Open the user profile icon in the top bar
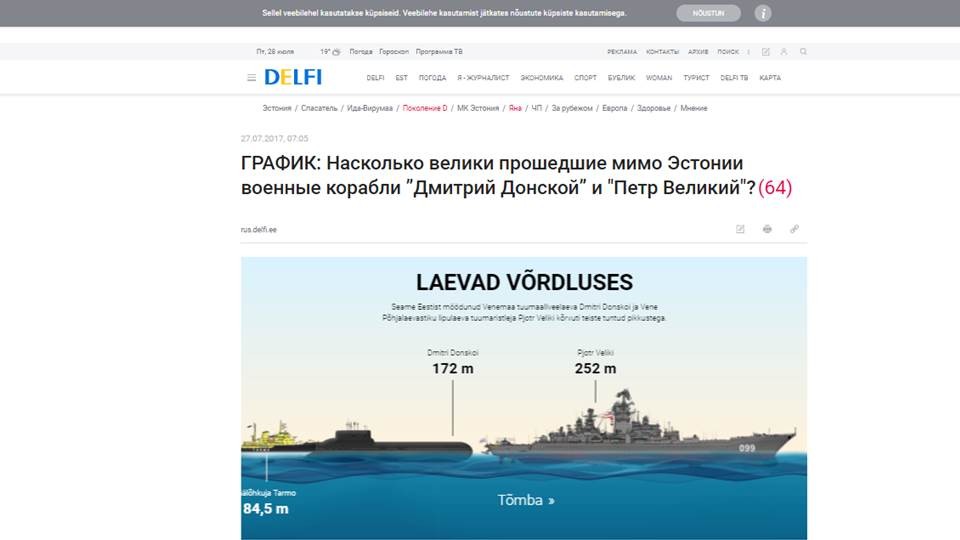The width and height of the screenshot is (960, 540). [x=784, y=52]
